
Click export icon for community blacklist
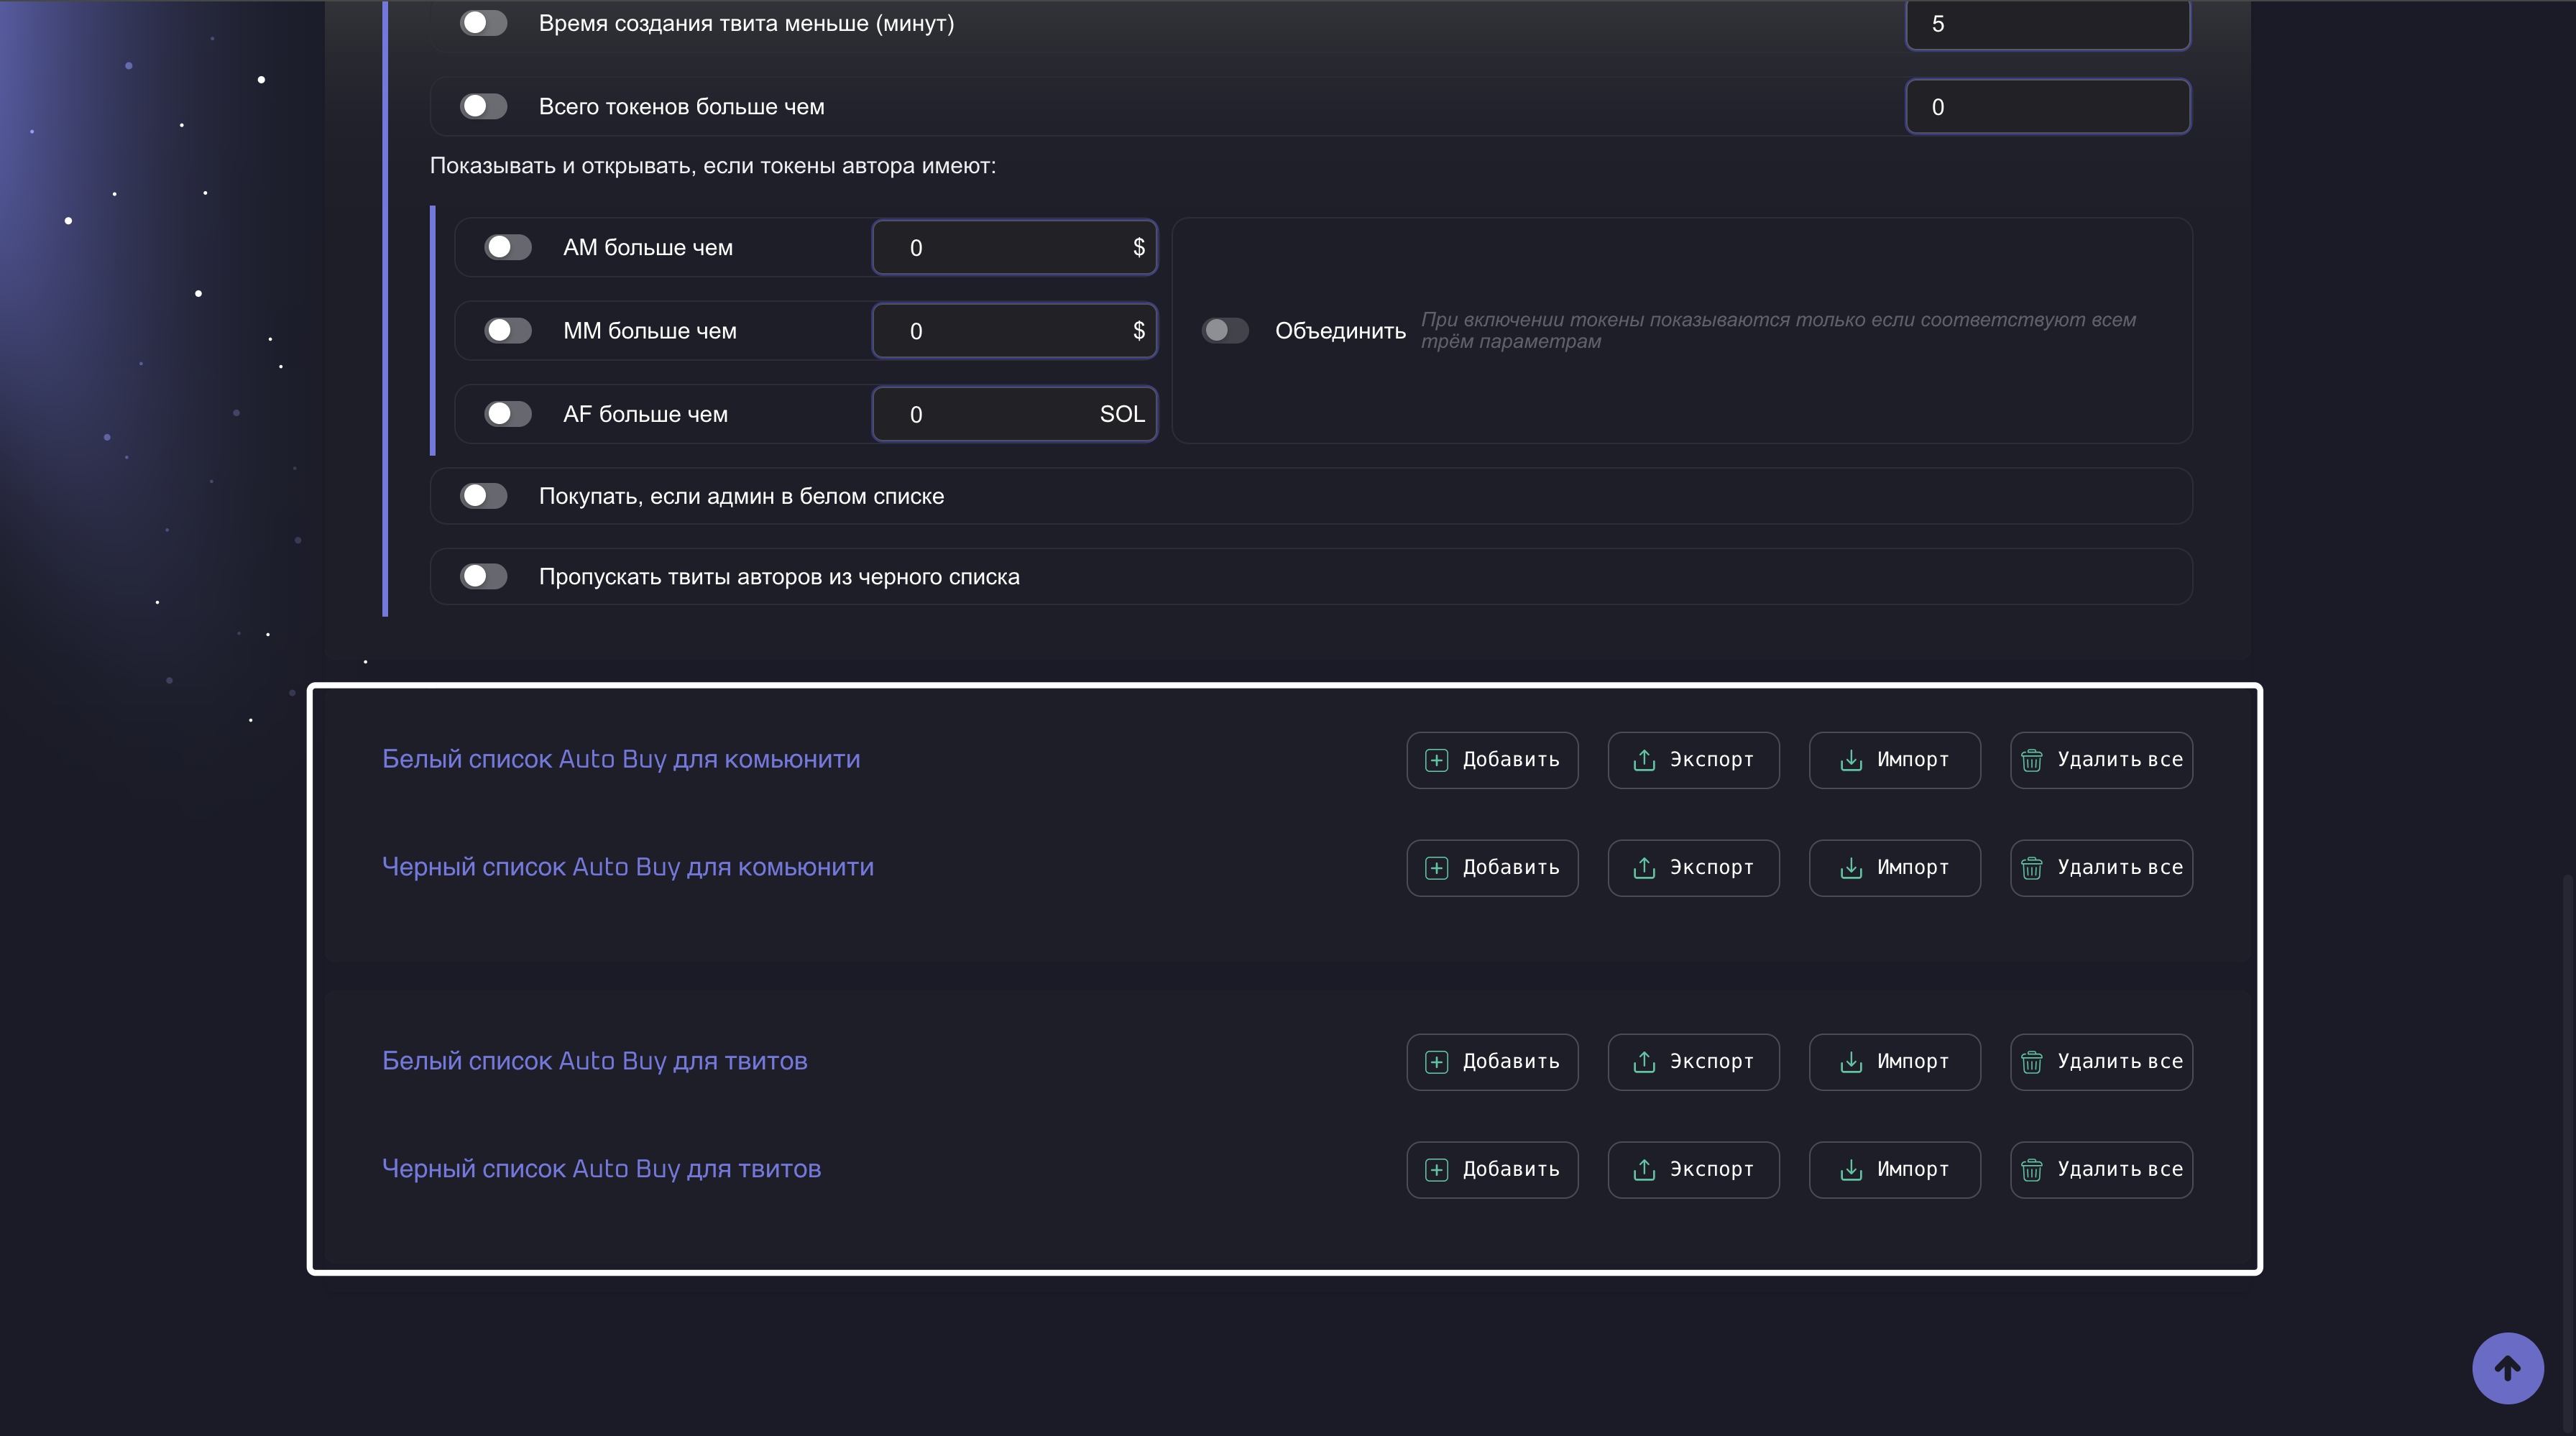(x=1644, y=868)
